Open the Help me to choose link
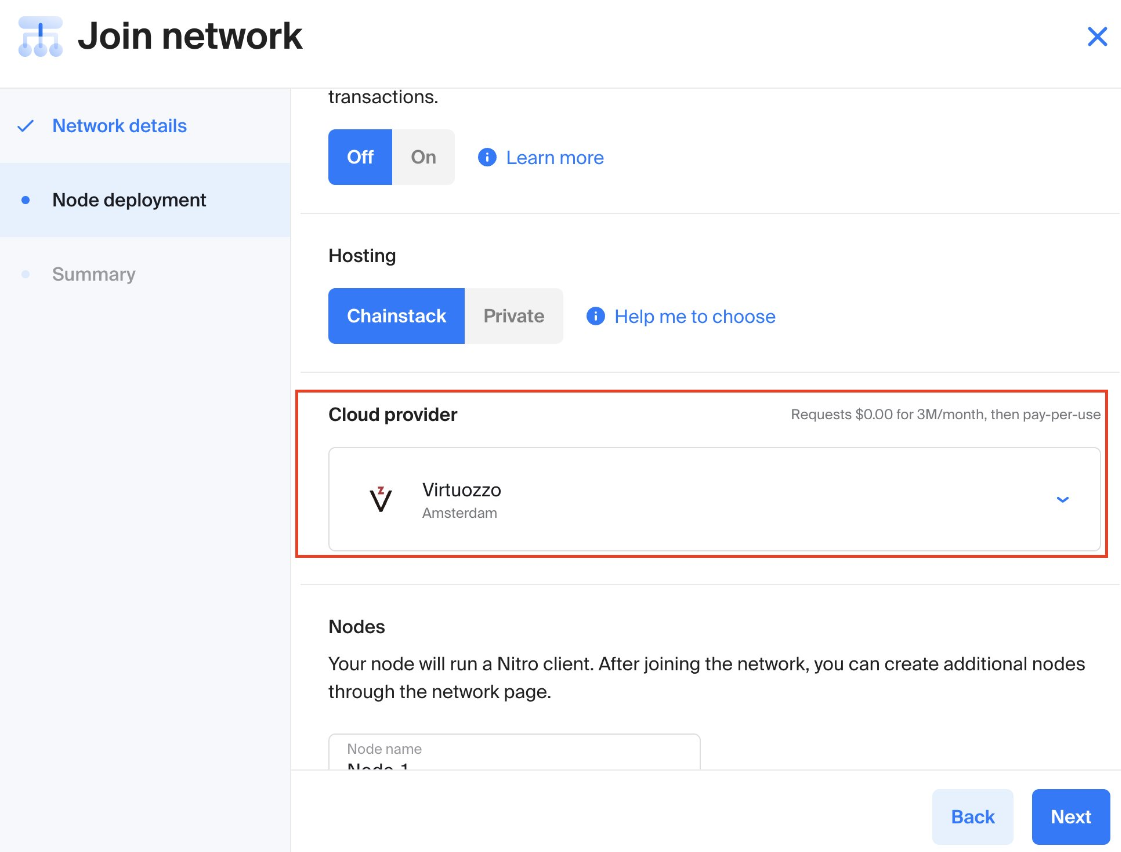Image resolution: width=1121 pixels, height=852 pixels. pyautogui.click(x=695, y=317)
